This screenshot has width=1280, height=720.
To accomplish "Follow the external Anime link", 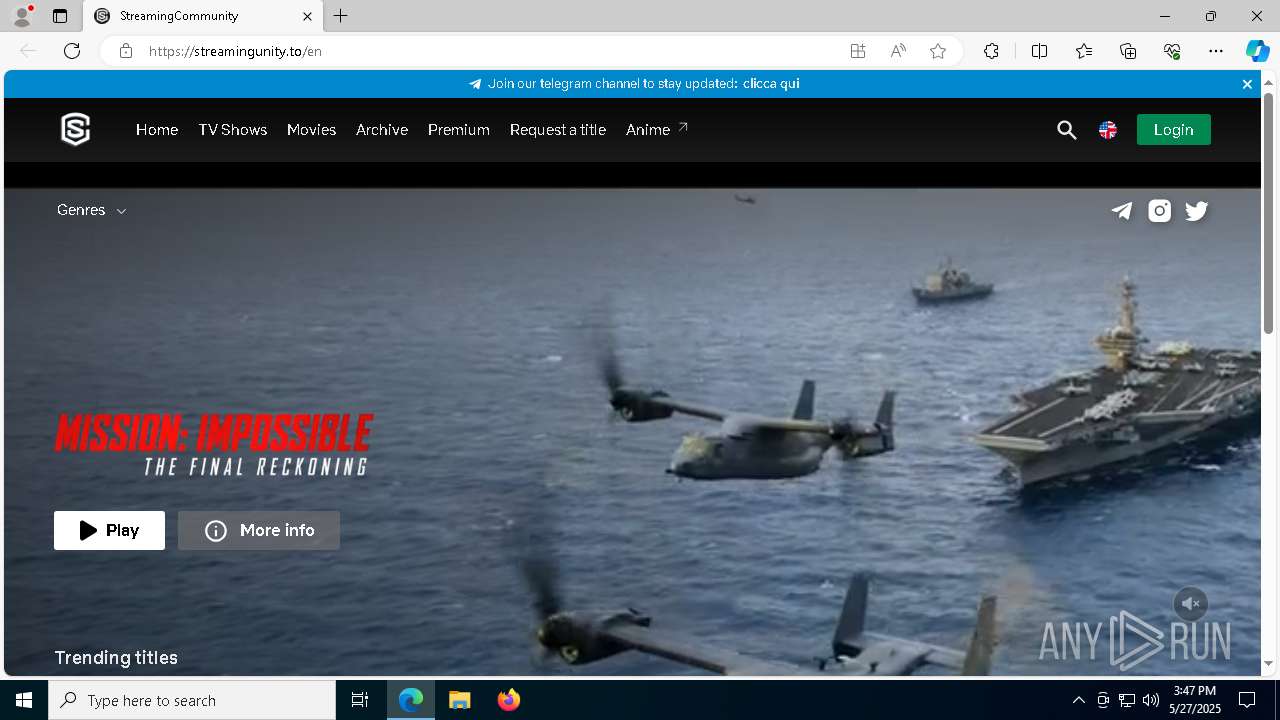I will coord(657,130).
